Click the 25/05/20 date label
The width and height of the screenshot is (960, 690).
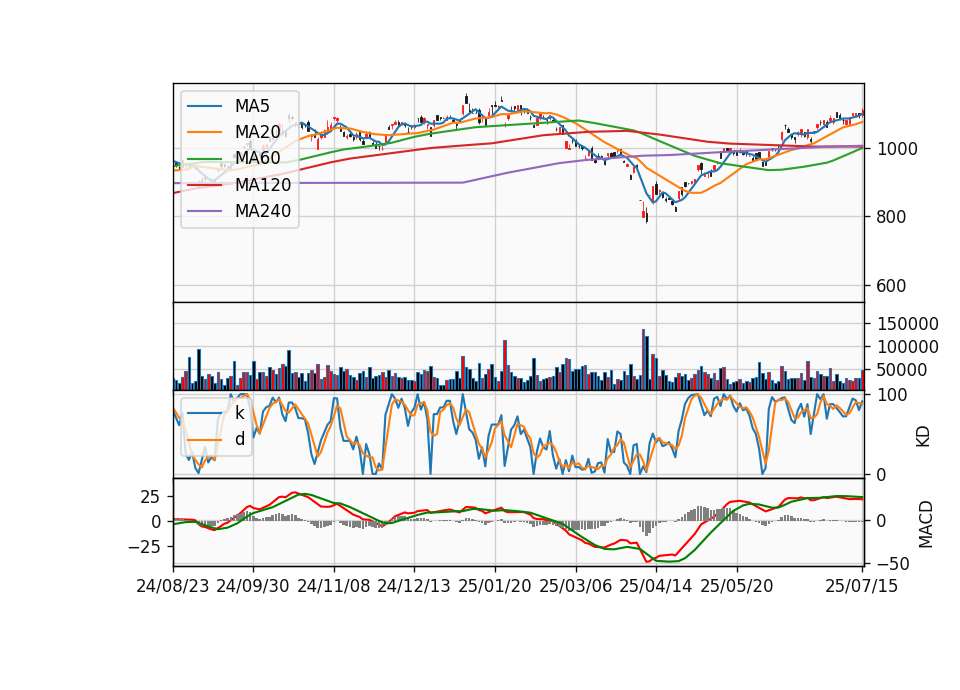737,586
